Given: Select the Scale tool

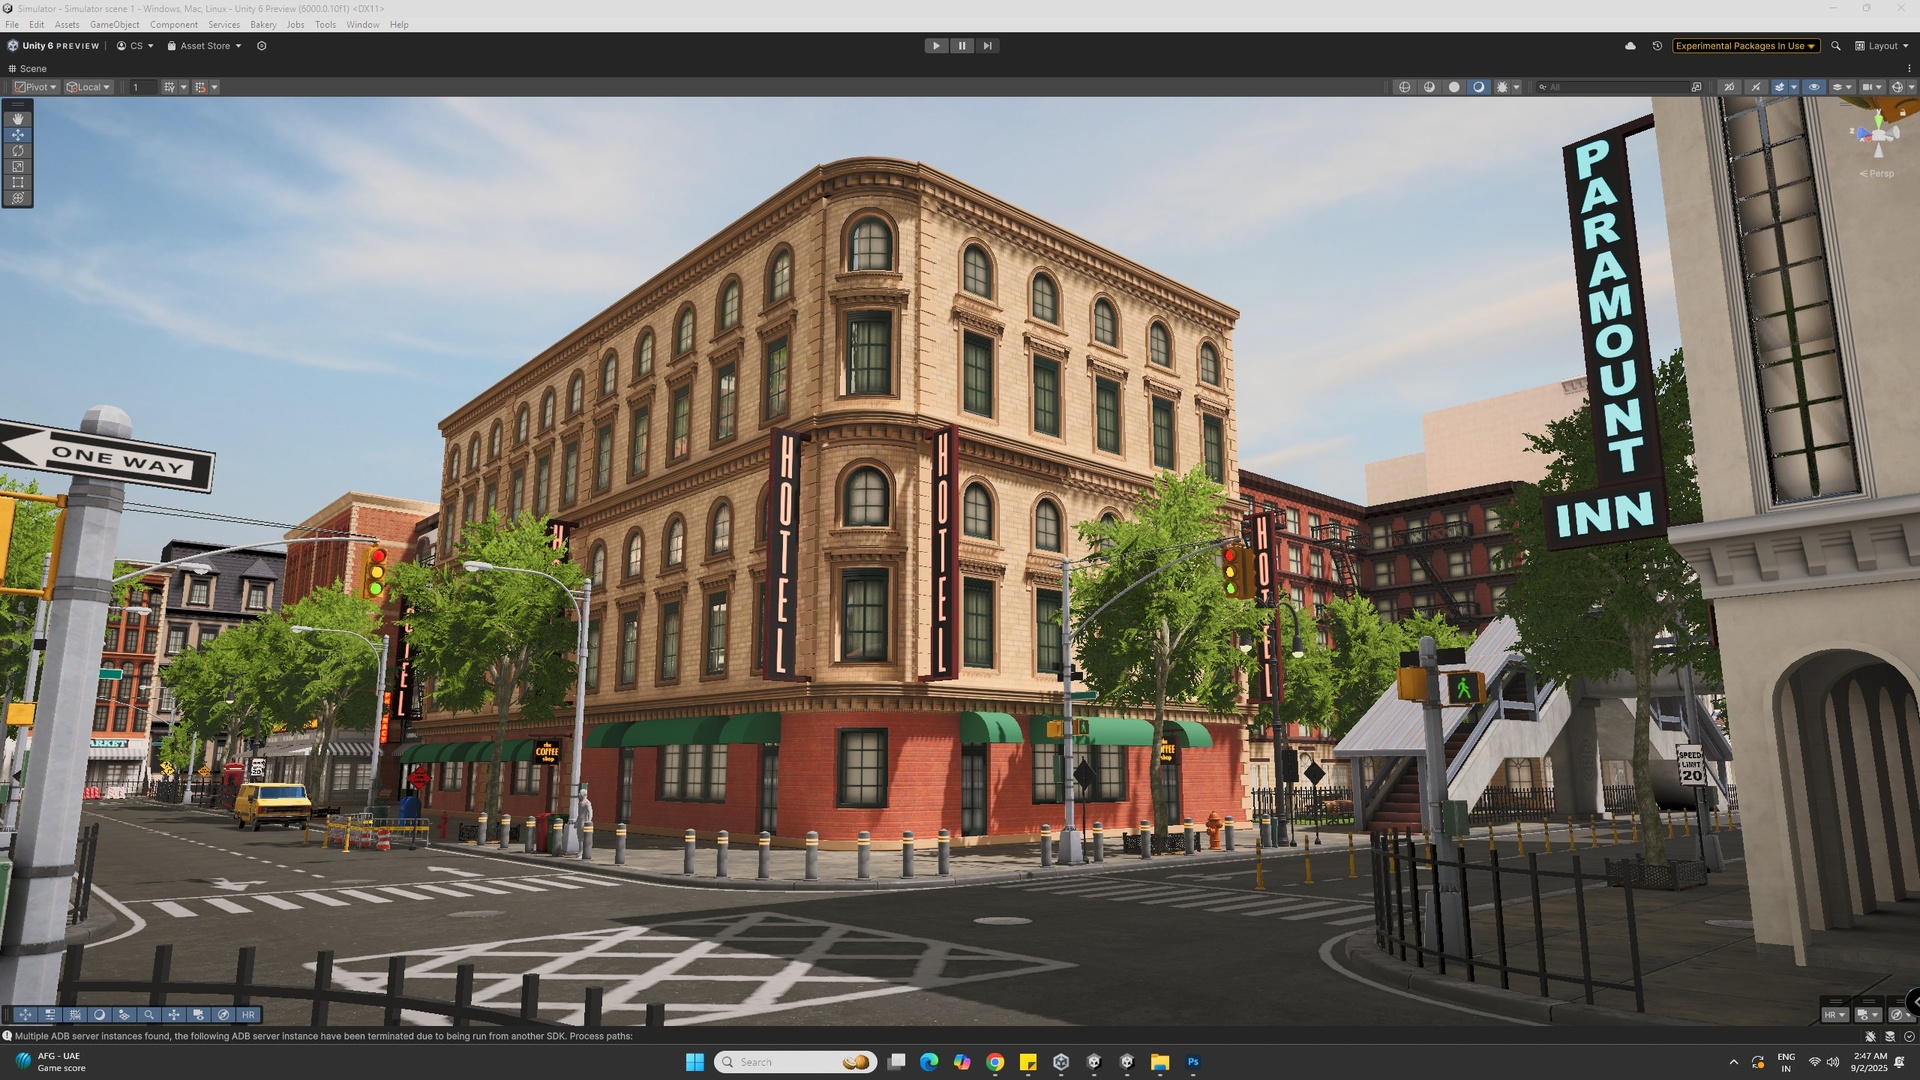Looking at the screenshot, I should 18,166.
